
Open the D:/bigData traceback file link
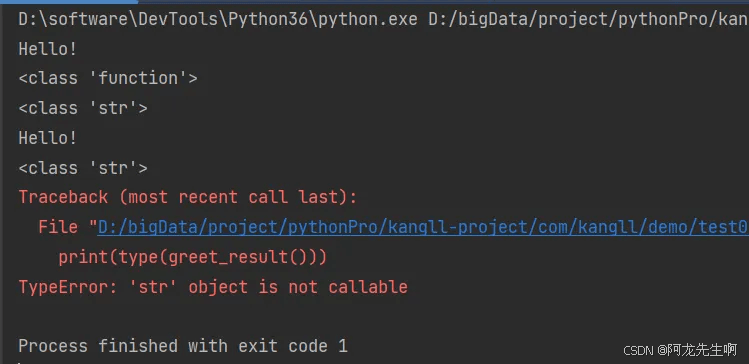click(x=423, y=228)
